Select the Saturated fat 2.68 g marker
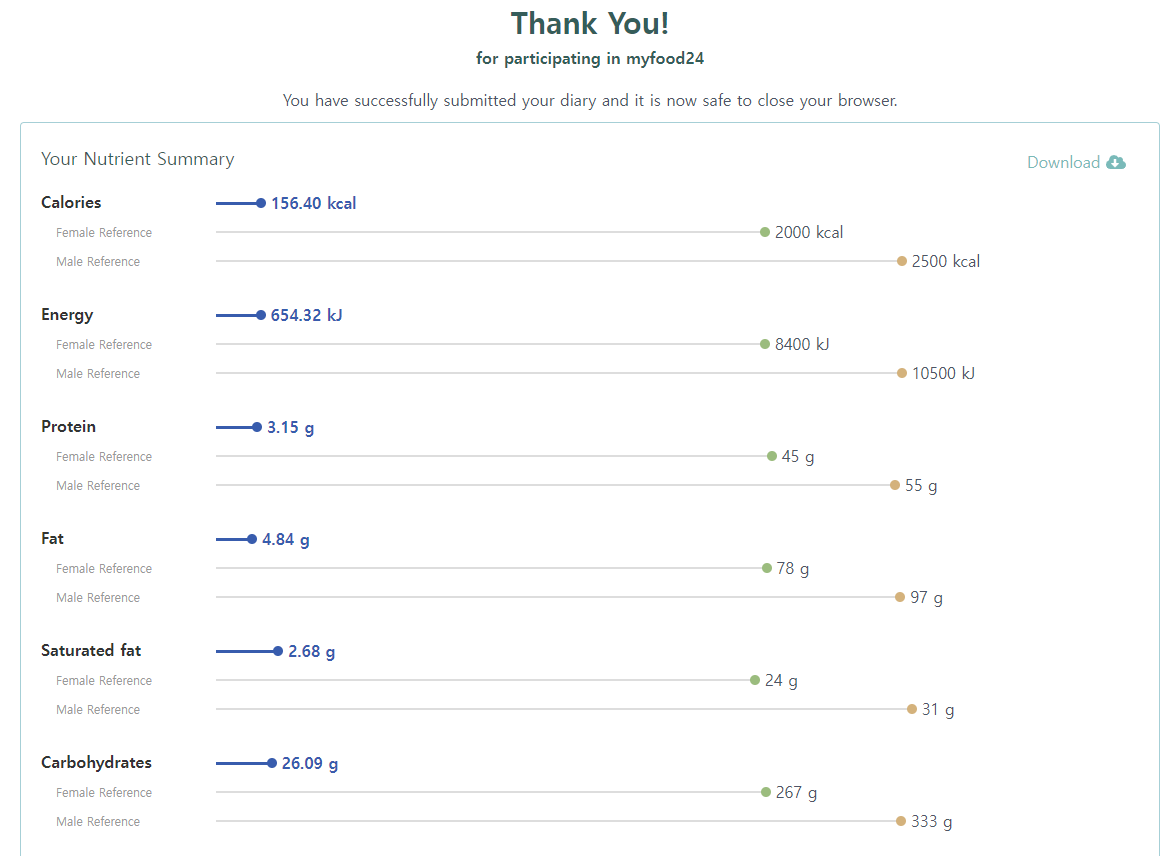1172x856 pixels. click(x=278, y=651)
